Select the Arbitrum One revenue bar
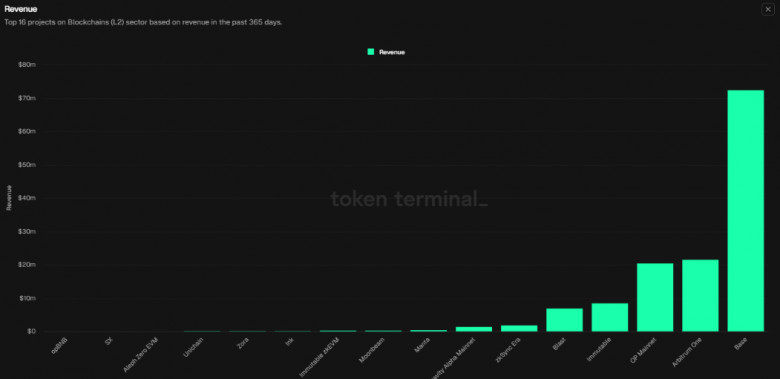Screen dimensions: 780x379 (x=700, y=295)
